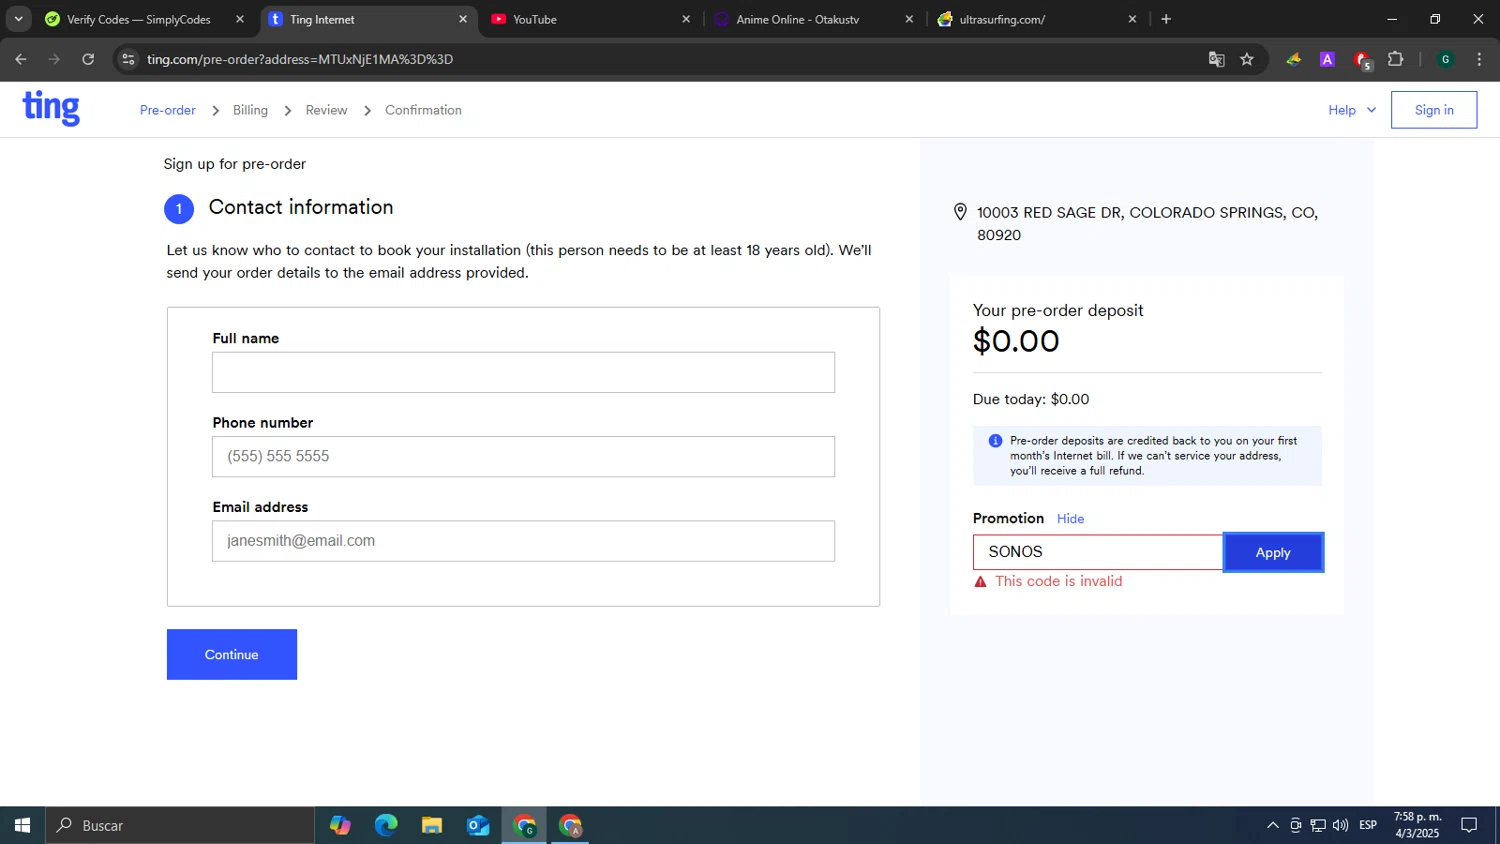The height and width of the screenshot is (844, 1500).
Task: Focus the Email address field
Action: 523,541
